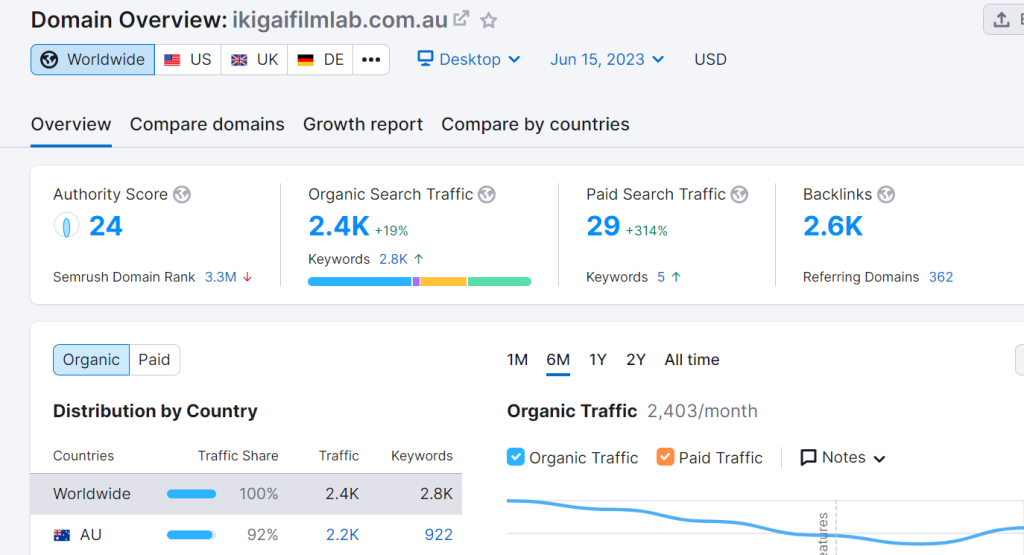Click the export upload icon
This screenshot has height=555, width=1024.
click(1002, 19)
